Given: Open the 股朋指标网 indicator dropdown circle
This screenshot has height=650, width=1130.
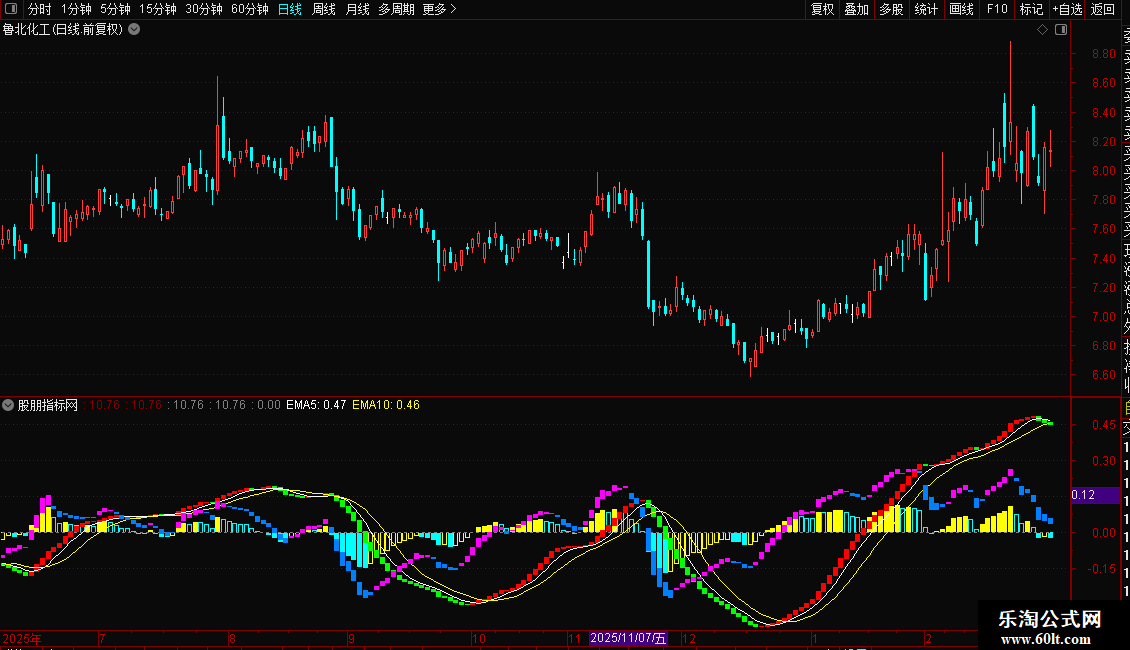Looking at the screenshot, I should click(x=8, y=405).
